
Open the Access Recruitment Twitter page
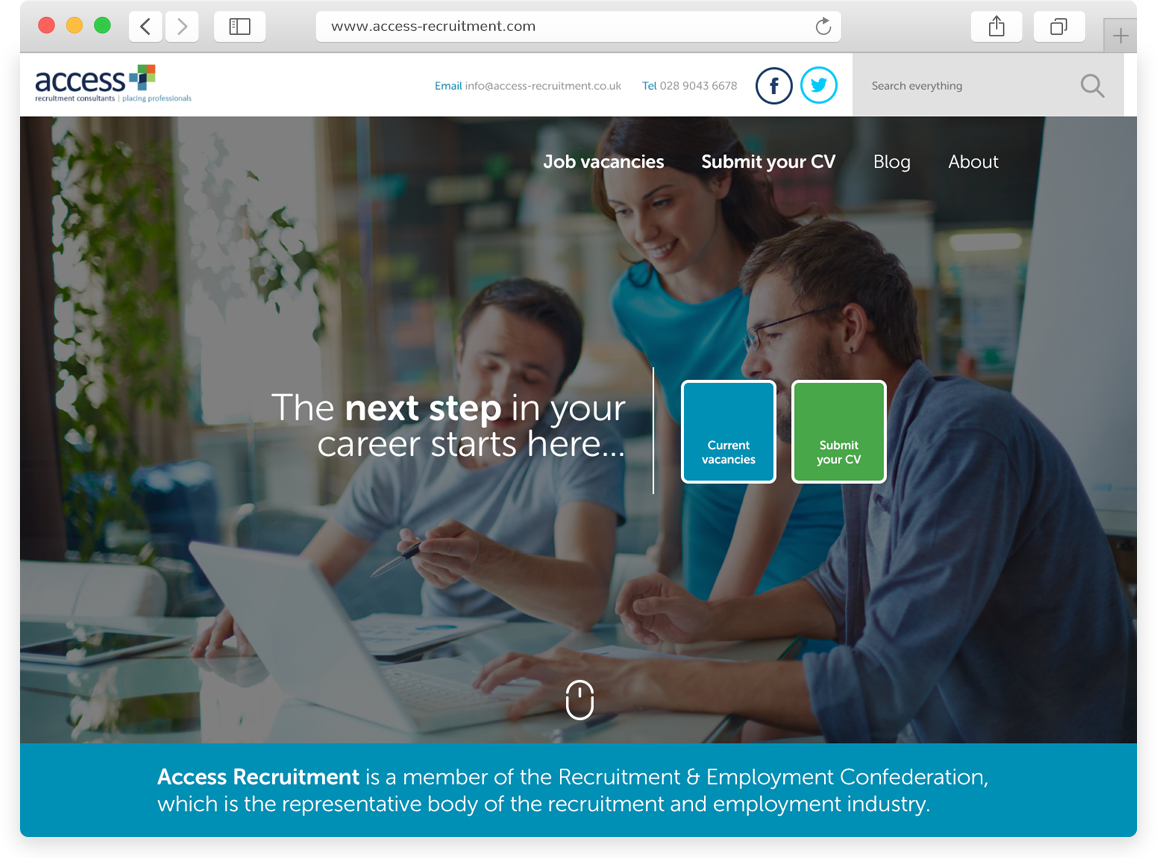[819, 85]
